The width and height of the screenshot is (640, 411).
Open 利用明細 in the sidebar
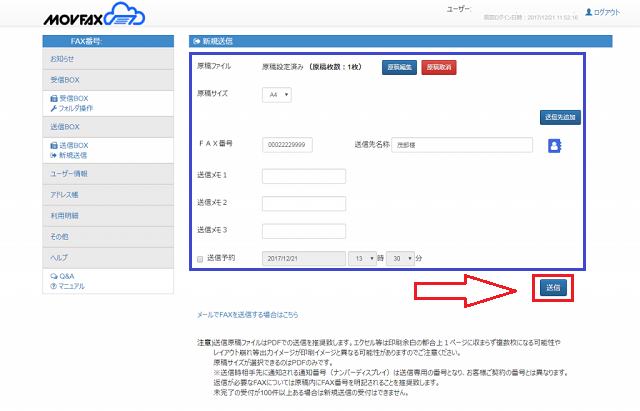108,216
